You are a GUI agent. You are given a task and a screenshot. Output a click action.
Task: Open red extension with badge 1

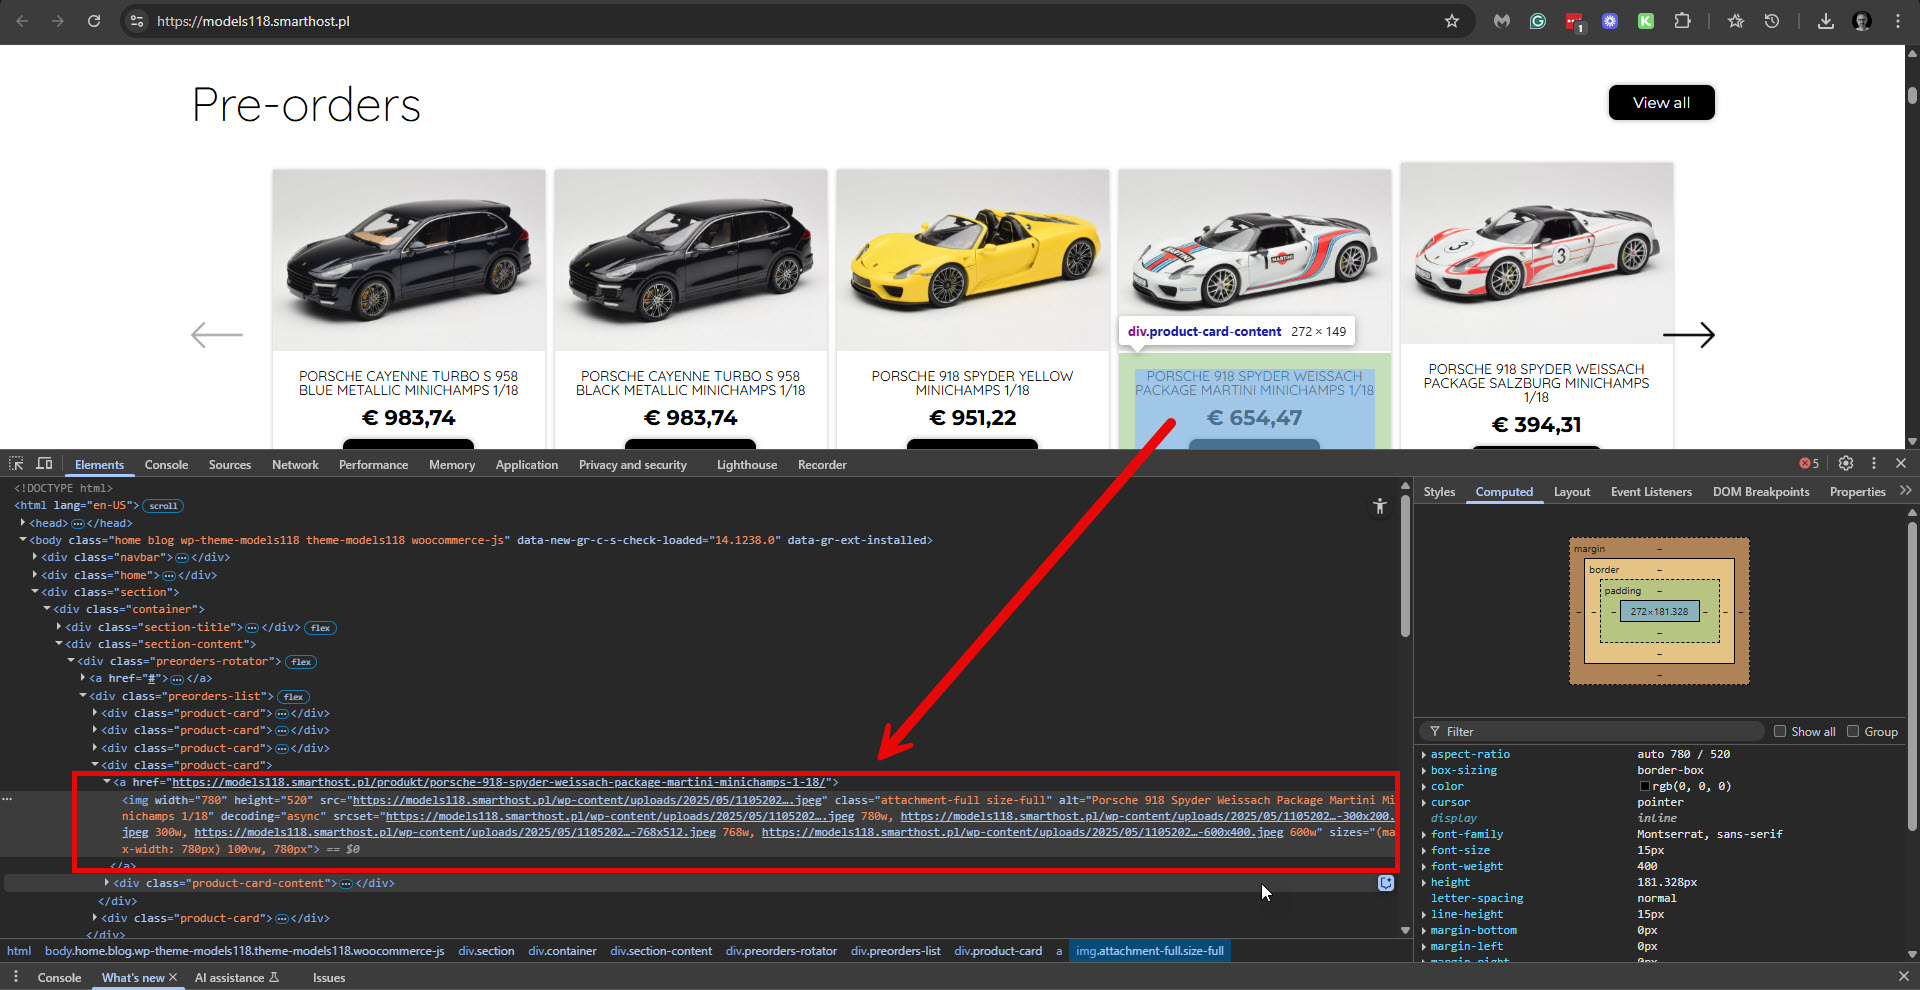tap(1574, 22)
